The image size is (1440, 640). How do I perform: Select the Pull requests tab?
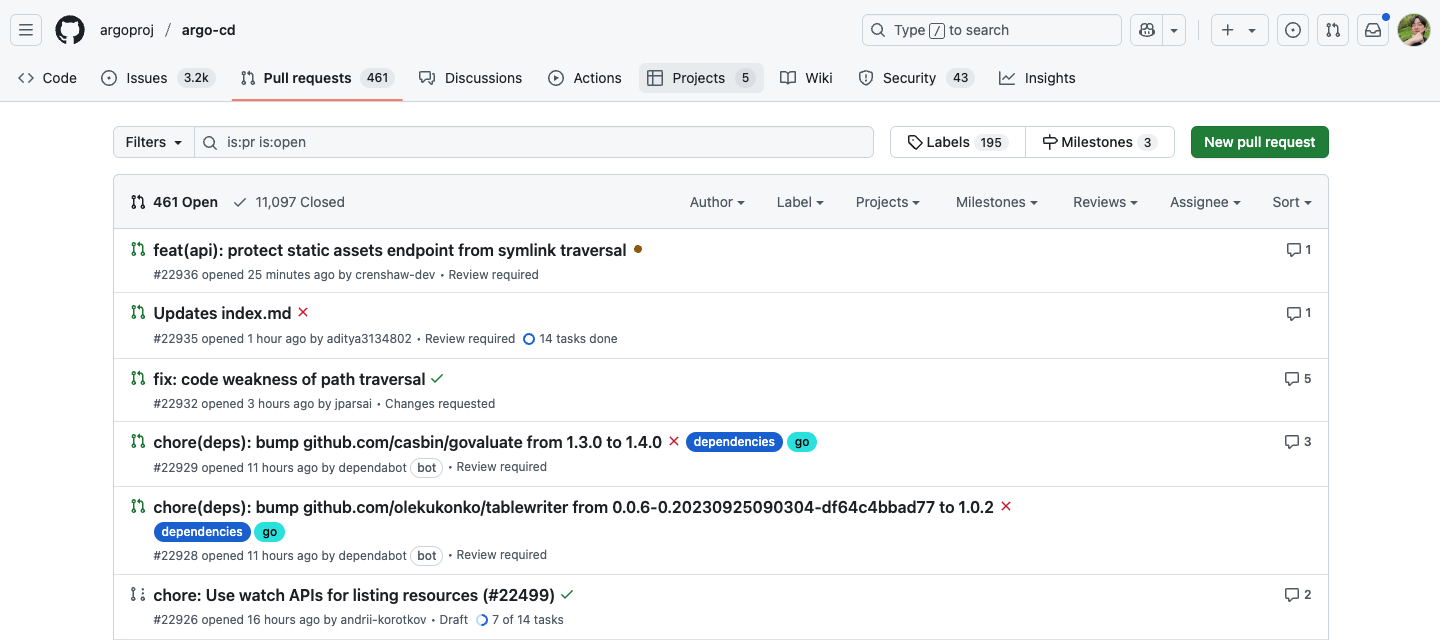coord(317,78)
